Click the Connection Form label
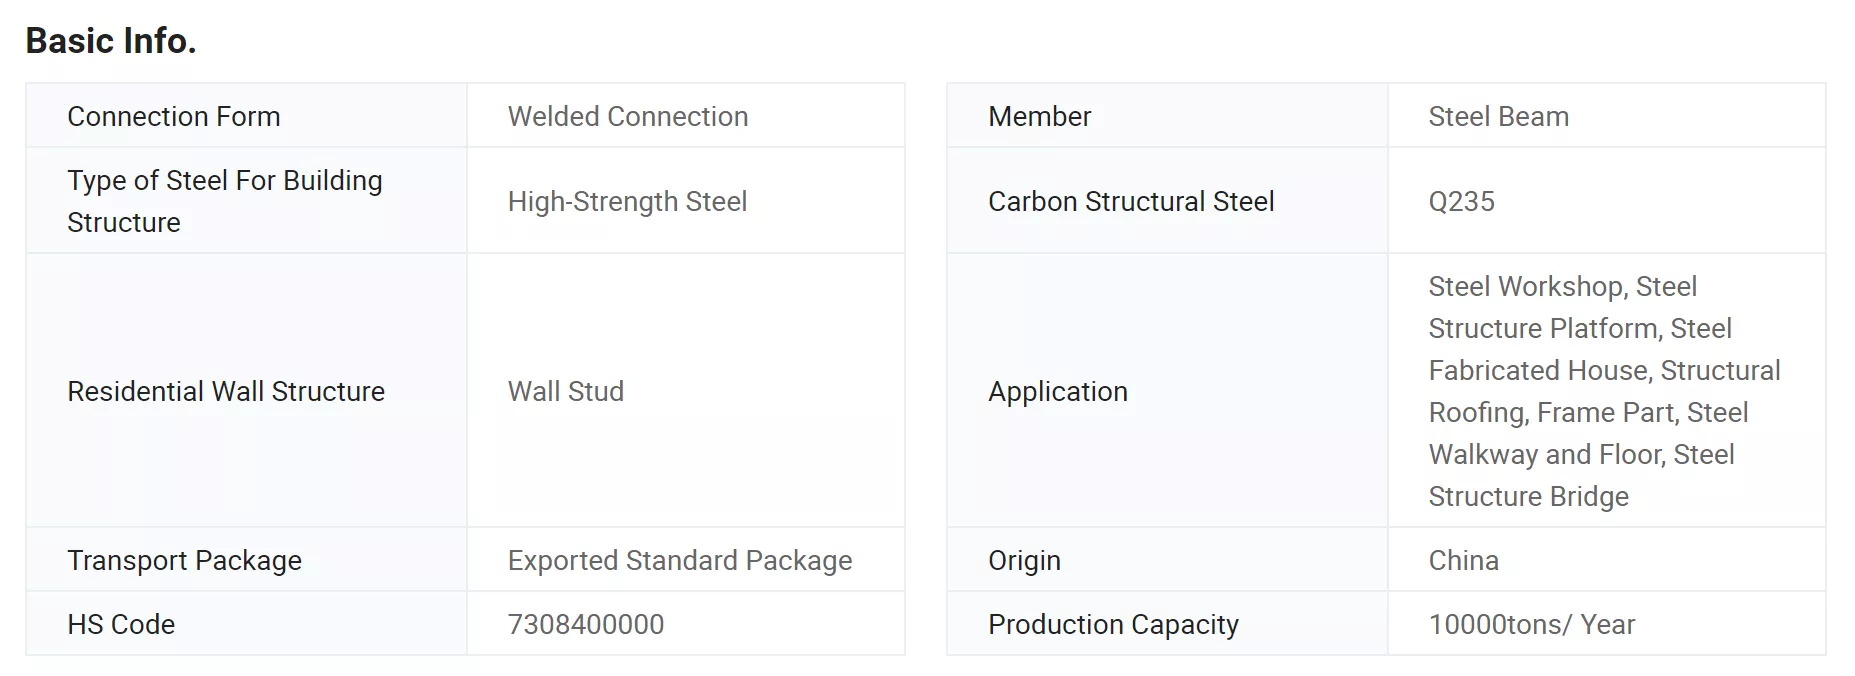 [x=173, y=116]
